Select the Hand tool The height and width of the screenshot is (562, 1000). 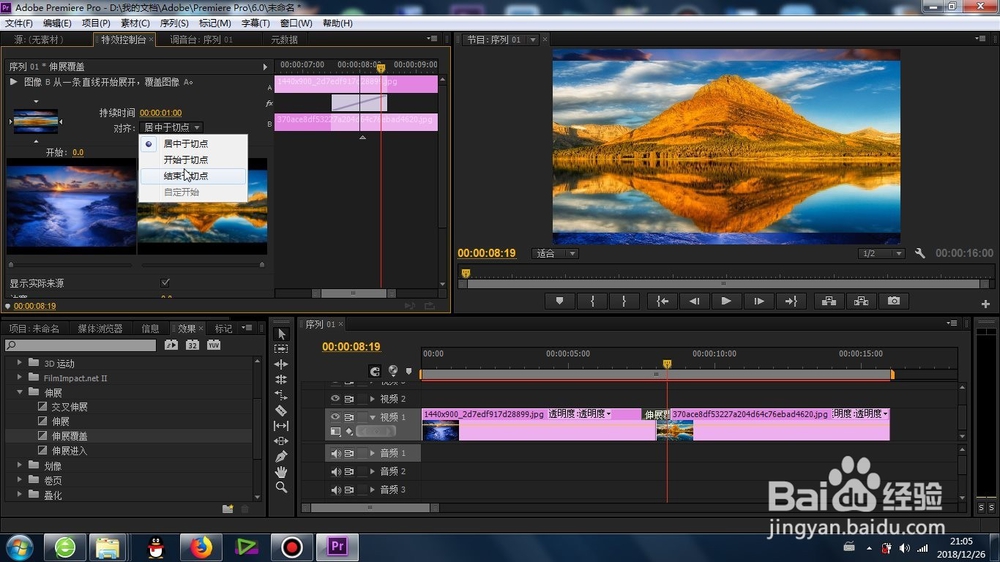[281, 472]
